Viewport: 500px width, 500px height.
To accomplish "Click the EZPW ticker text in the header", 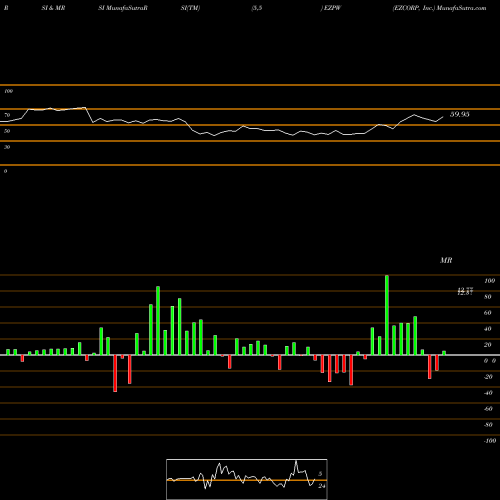I will tap(331, 8).
